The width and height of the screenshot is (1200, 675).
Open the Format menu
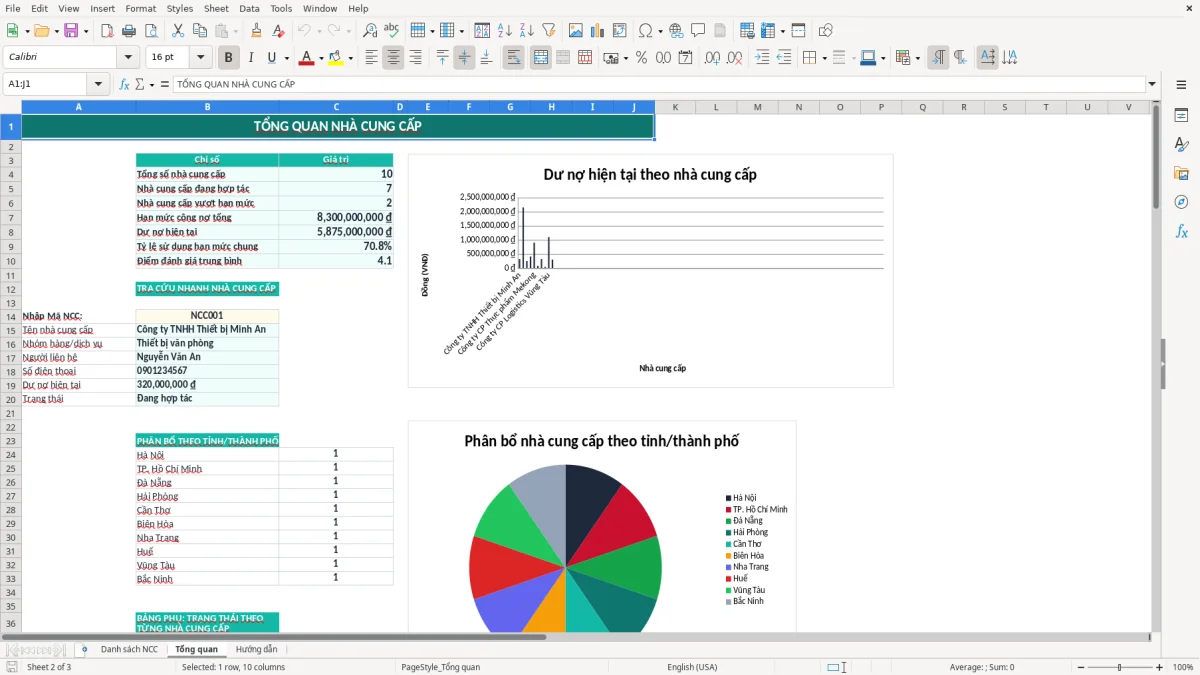140,8
